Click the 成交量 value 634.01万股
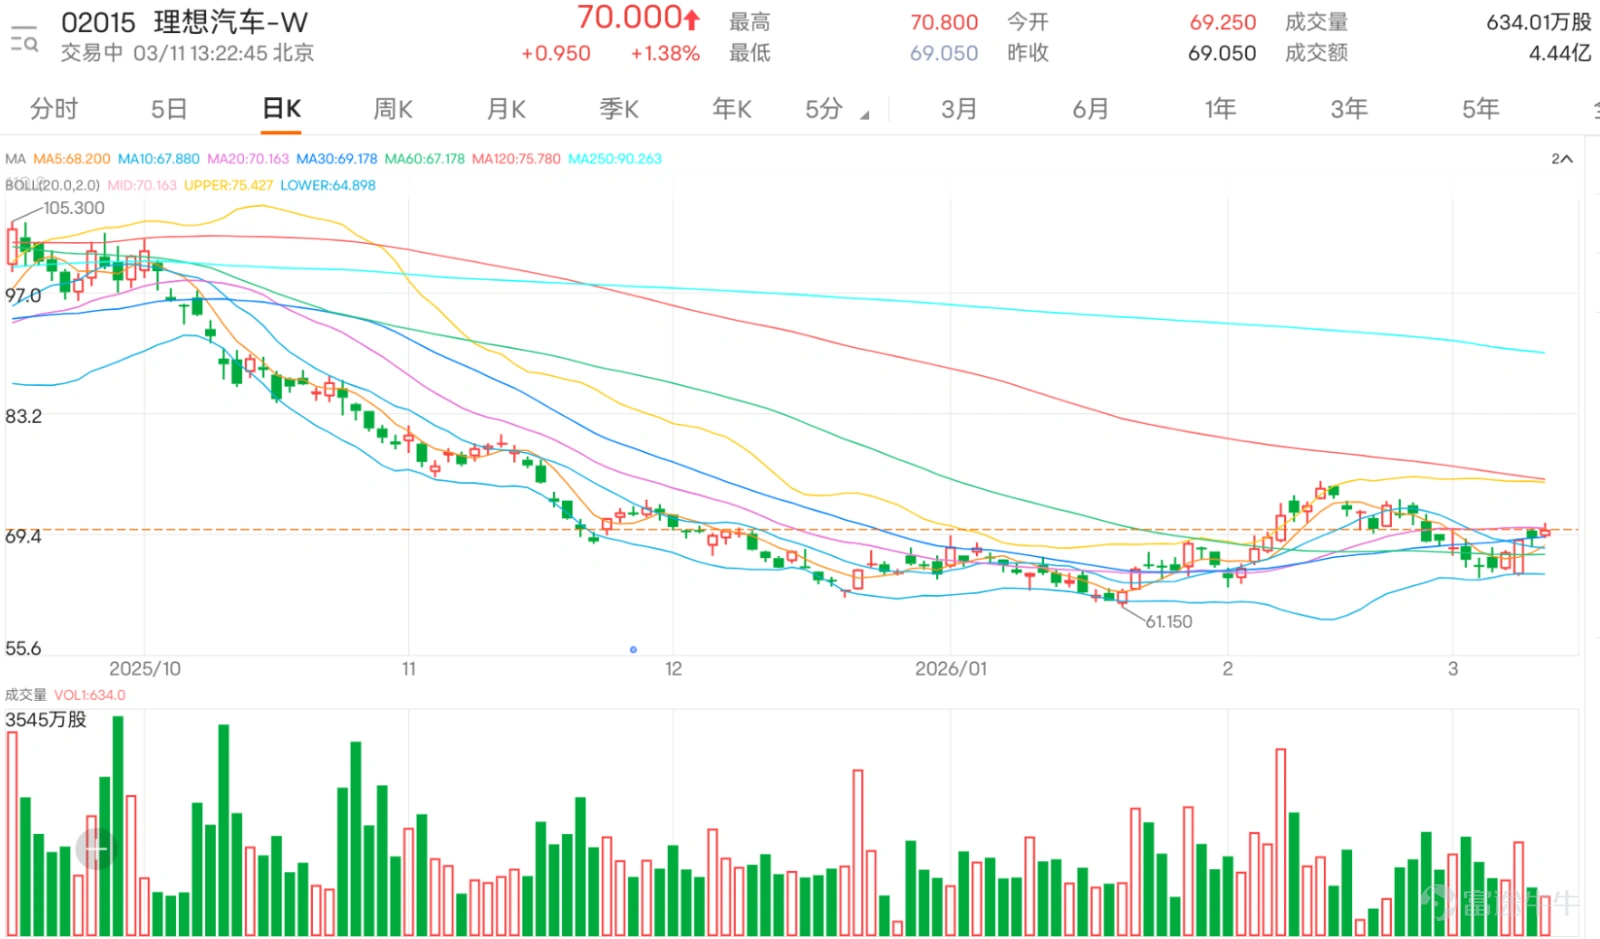The height and width of the screenshot is (939, 1600). click(x=1538, y=22)
